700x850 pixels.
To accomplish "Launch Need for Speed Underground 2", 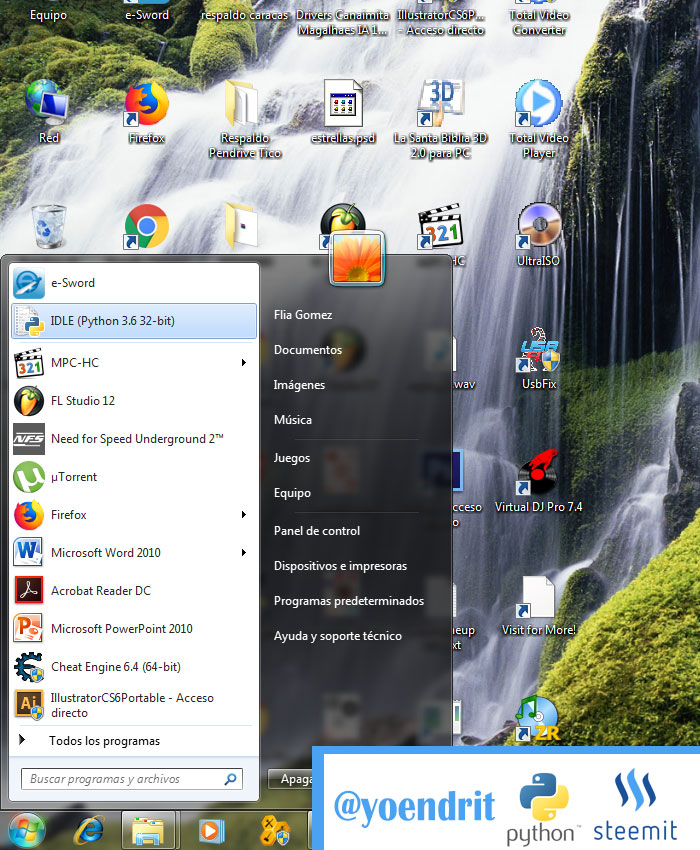I will pos(133,439).
